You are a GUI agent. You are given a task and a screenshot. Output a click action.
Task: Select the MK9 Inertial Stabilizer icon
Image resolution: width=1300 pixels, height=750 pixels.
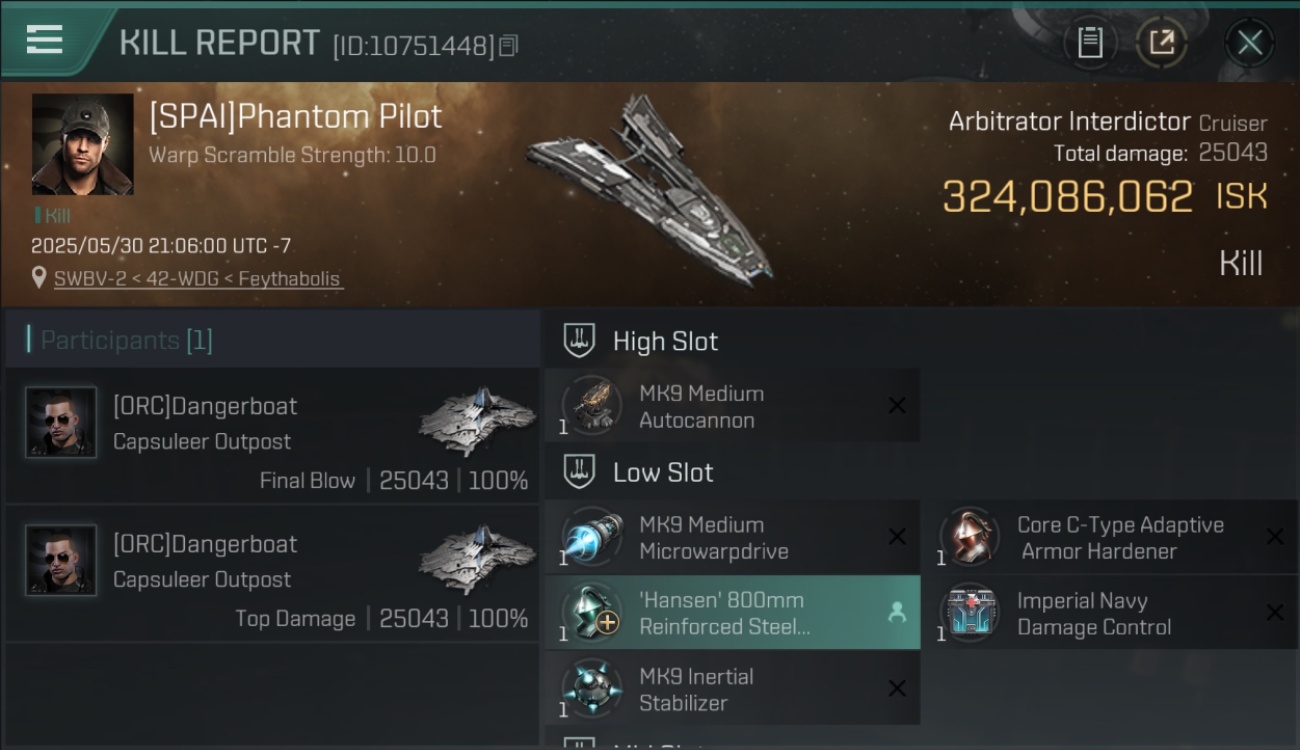tap(592, 689)
